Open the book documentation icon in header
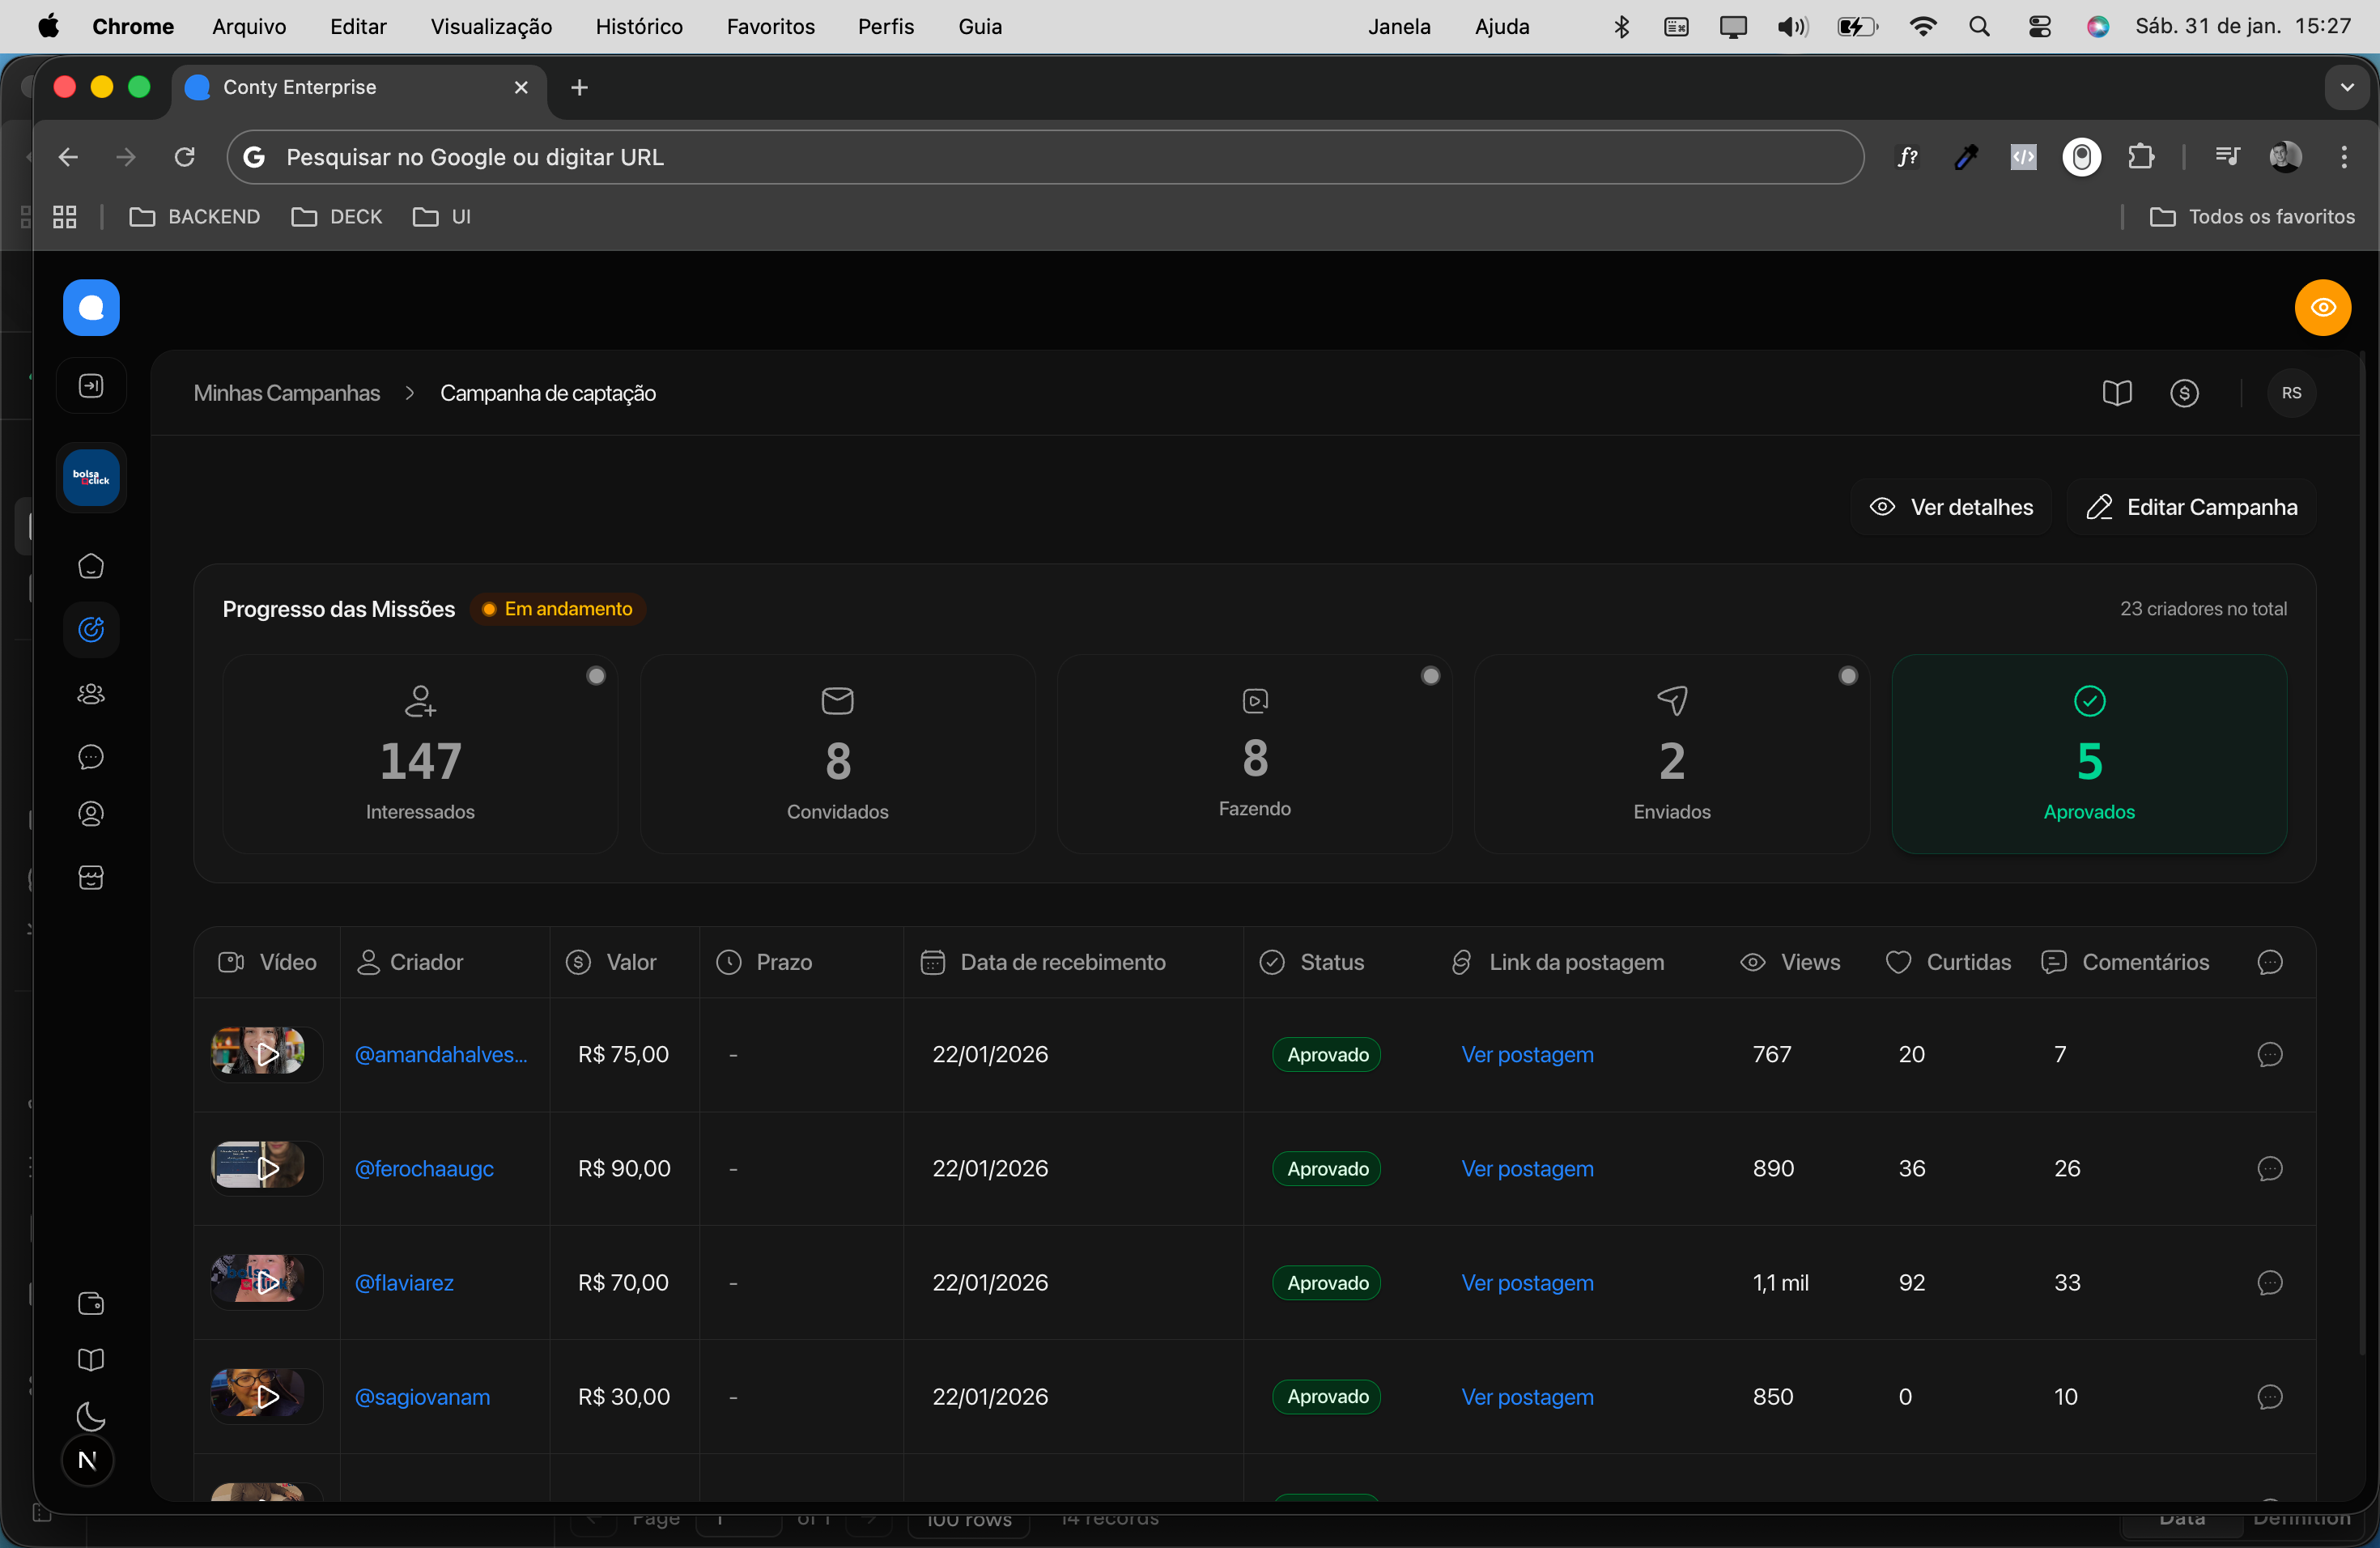Viewport: 2380px width, 1548px height. point(2116,393)
